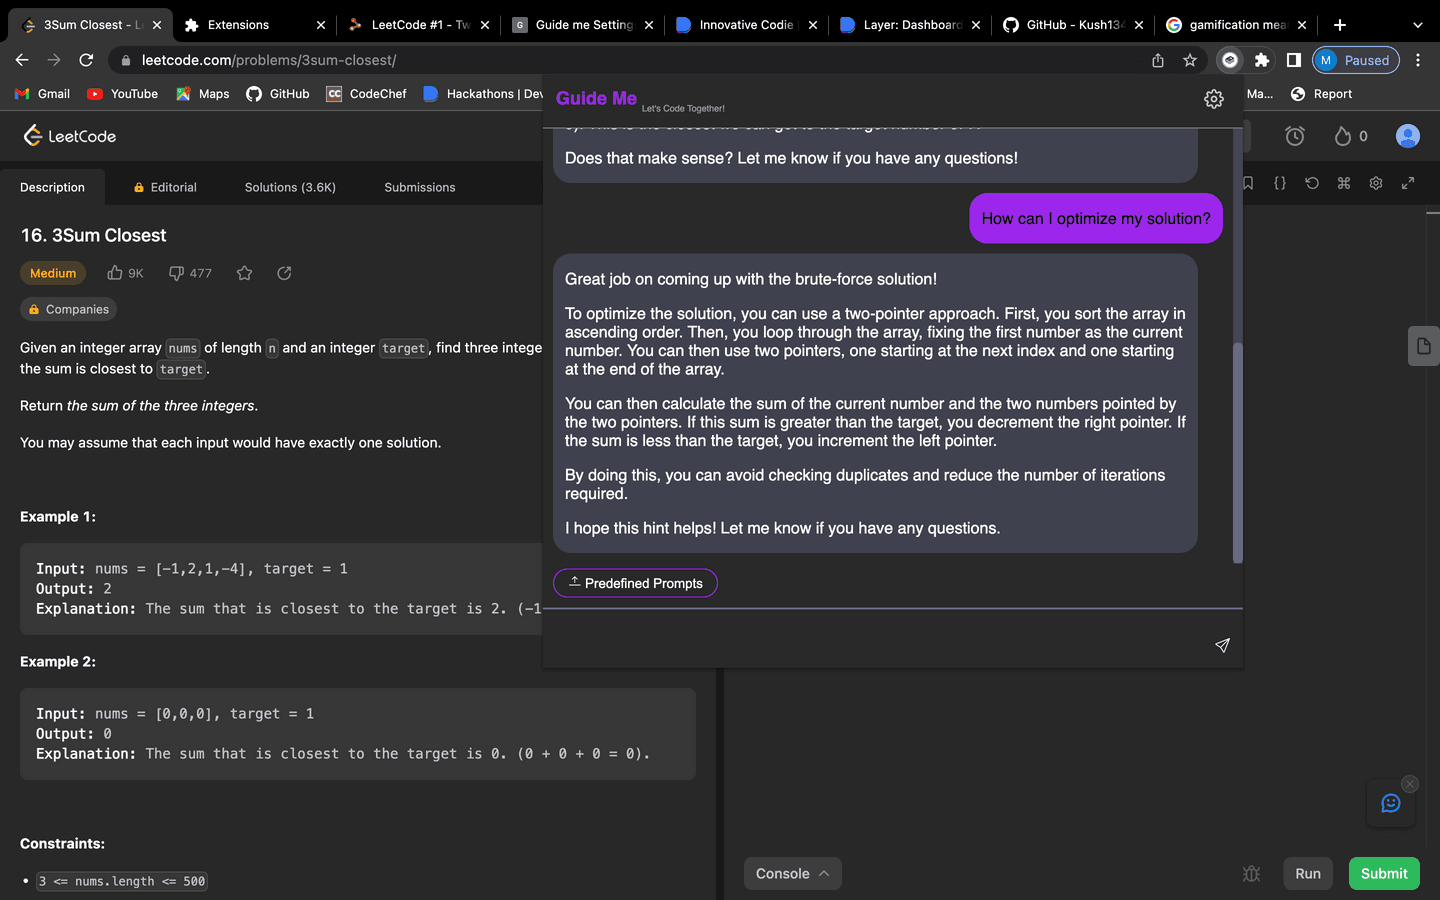Click the share problem icon

[x=284, y=273]
